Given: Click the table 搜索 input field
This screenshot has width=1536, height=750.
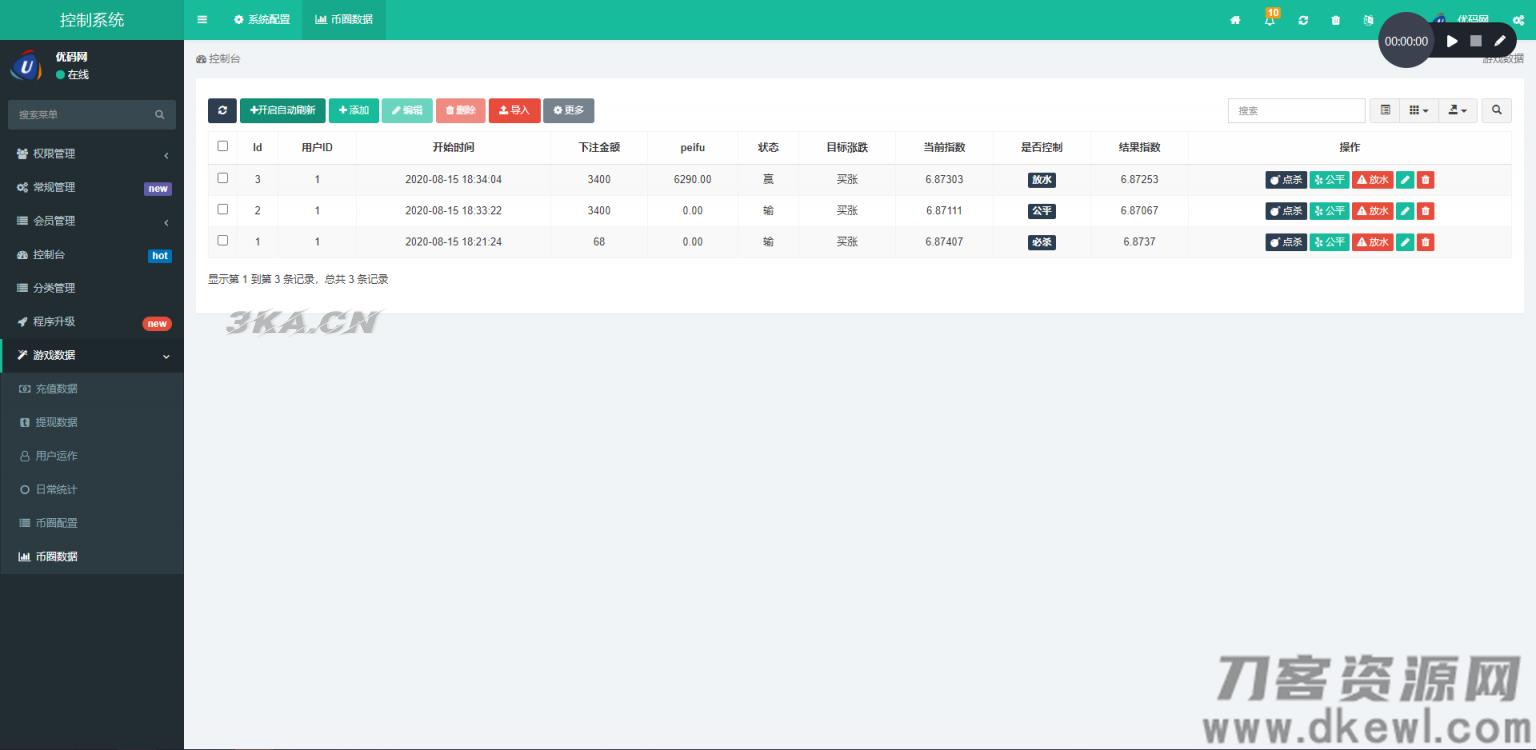Looking at the screenshot, I should point(1296,111).
